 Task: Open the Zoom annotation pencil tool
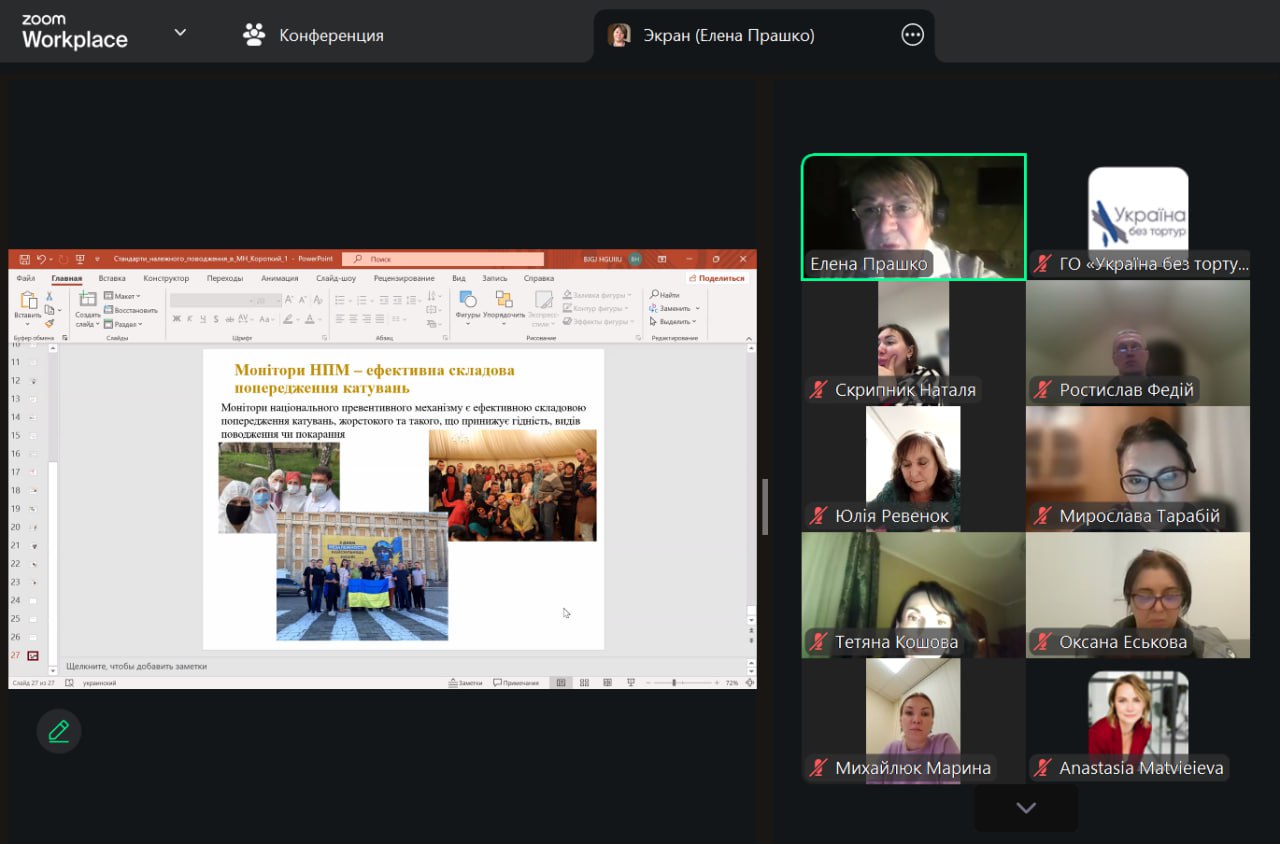point(59,731)
